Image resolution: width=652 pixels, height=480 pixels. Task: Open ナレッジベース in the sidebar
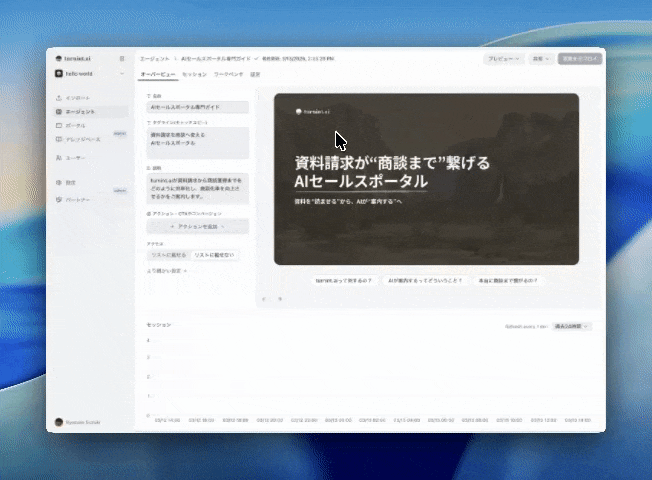91,139
